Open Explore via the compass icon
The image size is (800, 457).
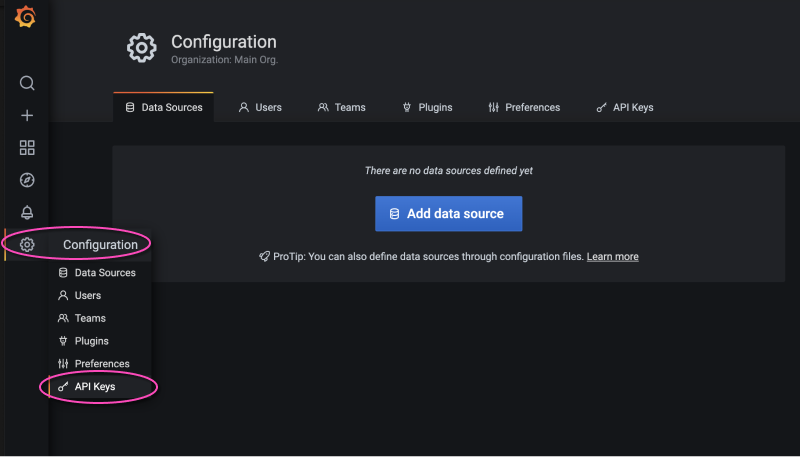click(27, 180)
